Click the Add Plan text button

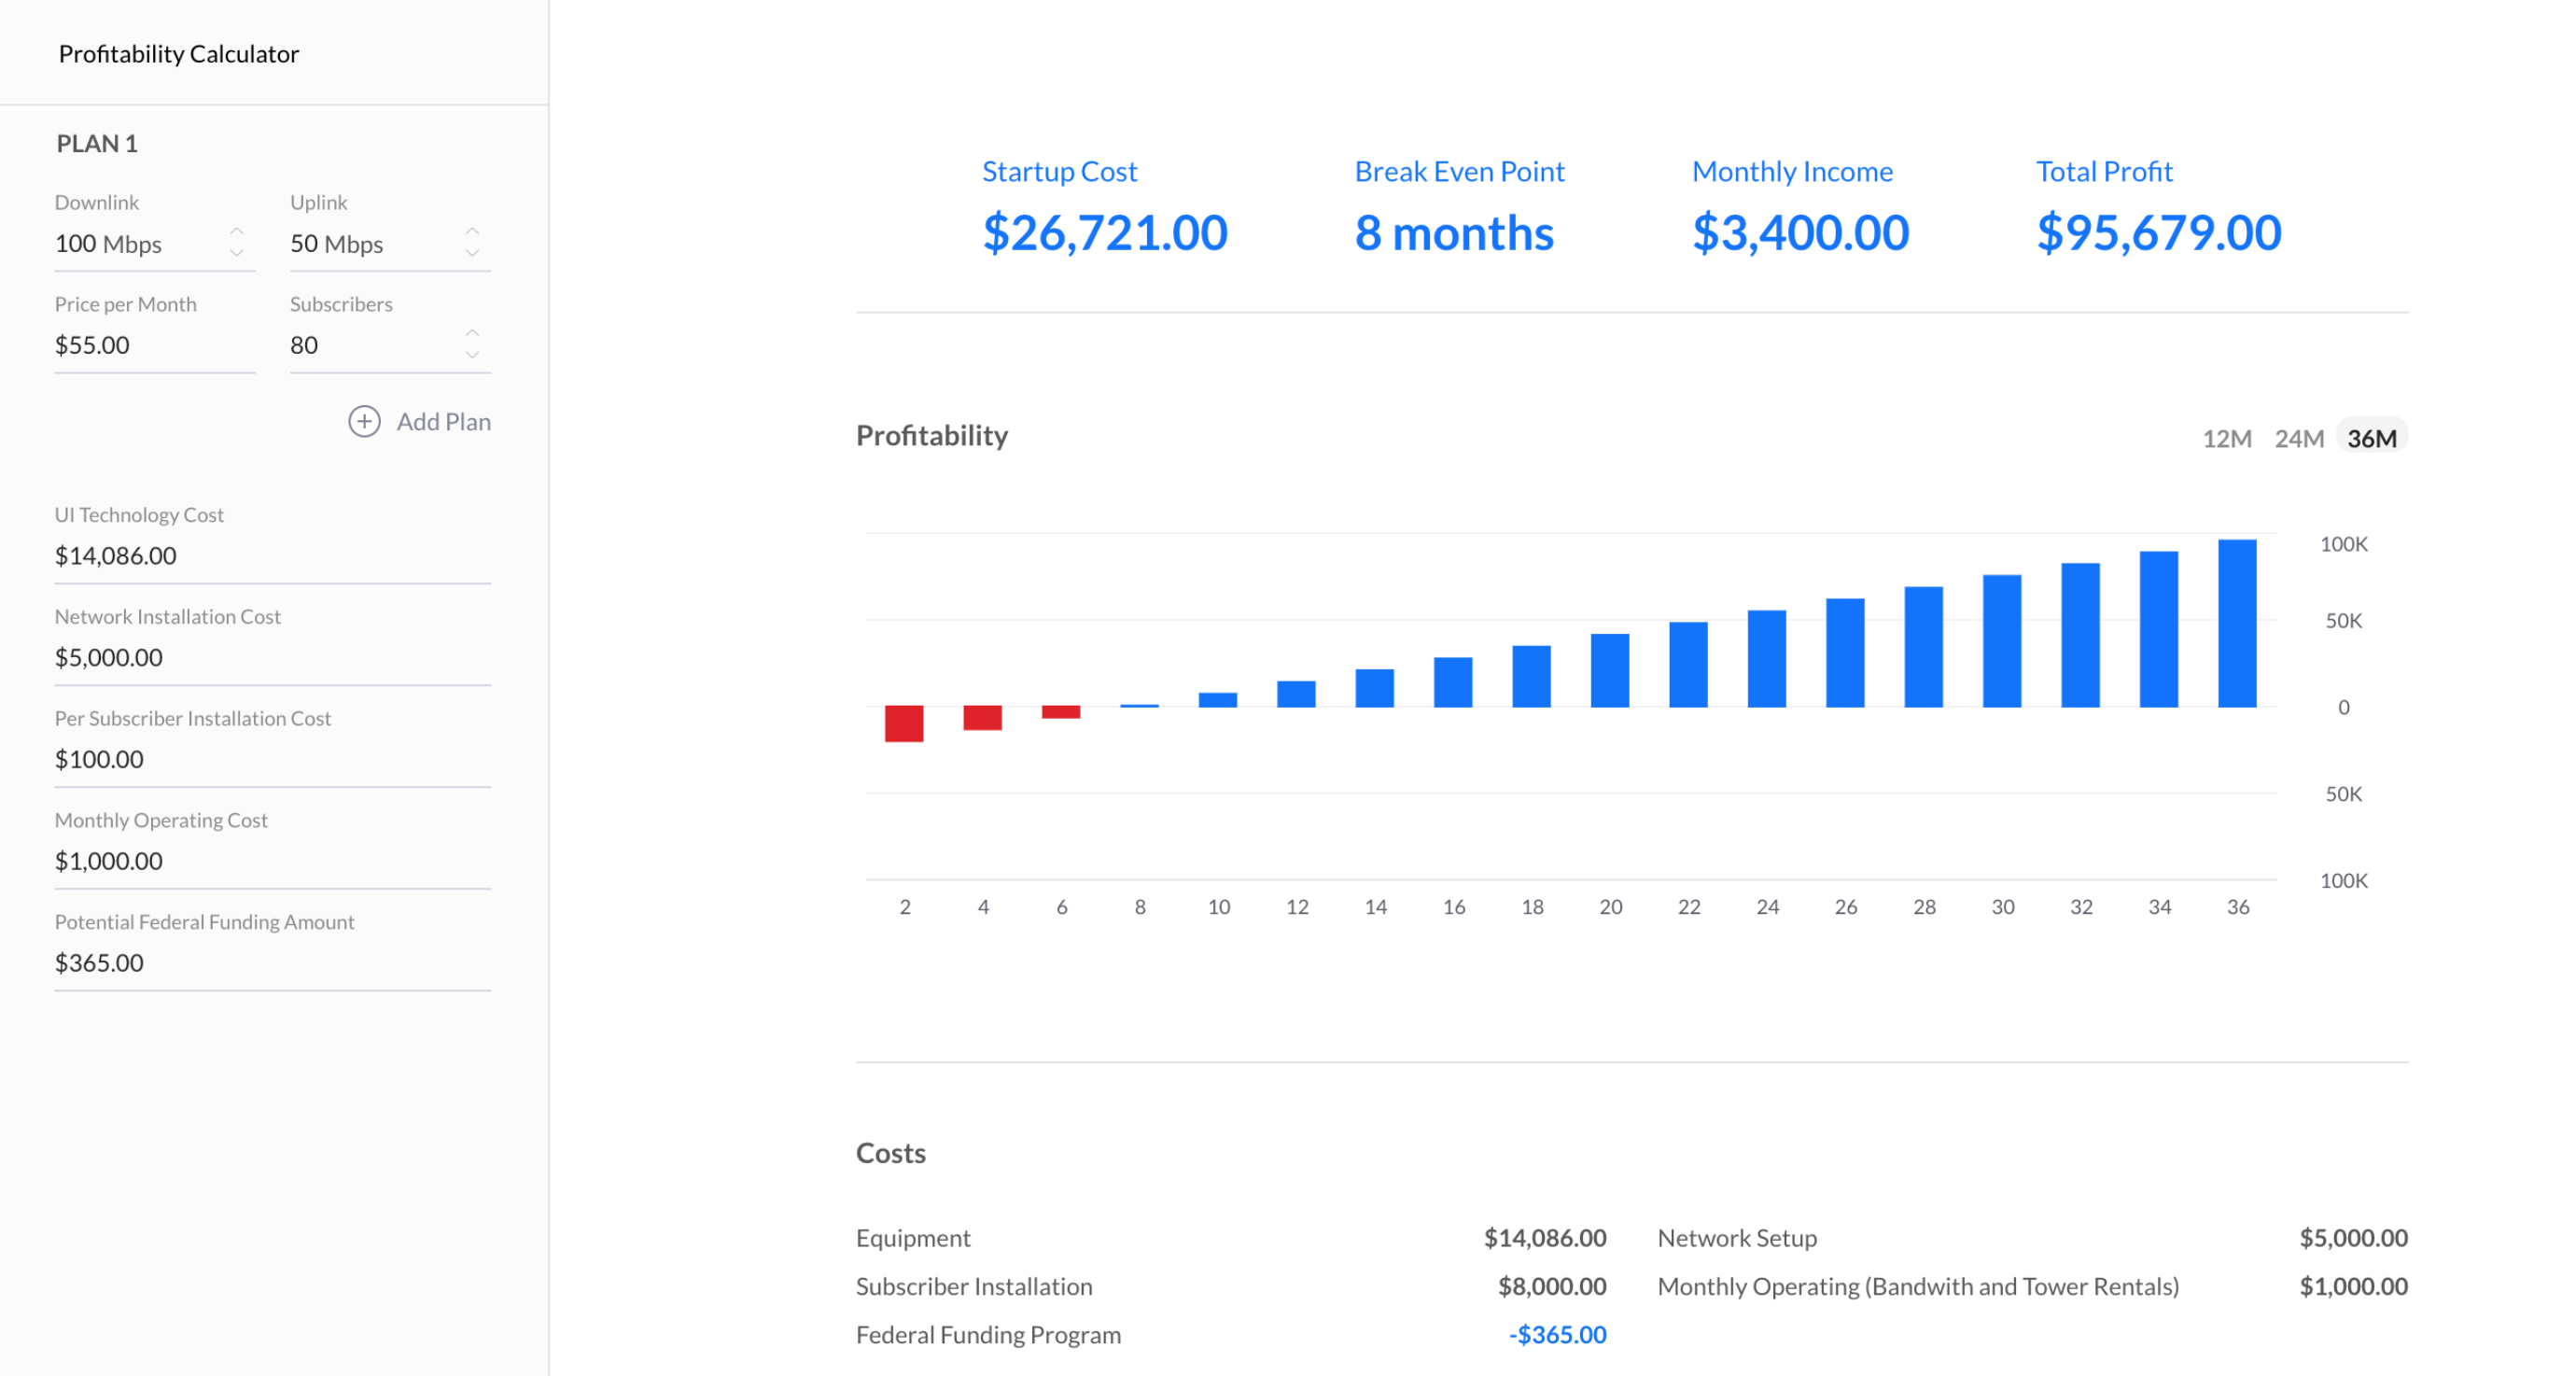coord(443,422)
